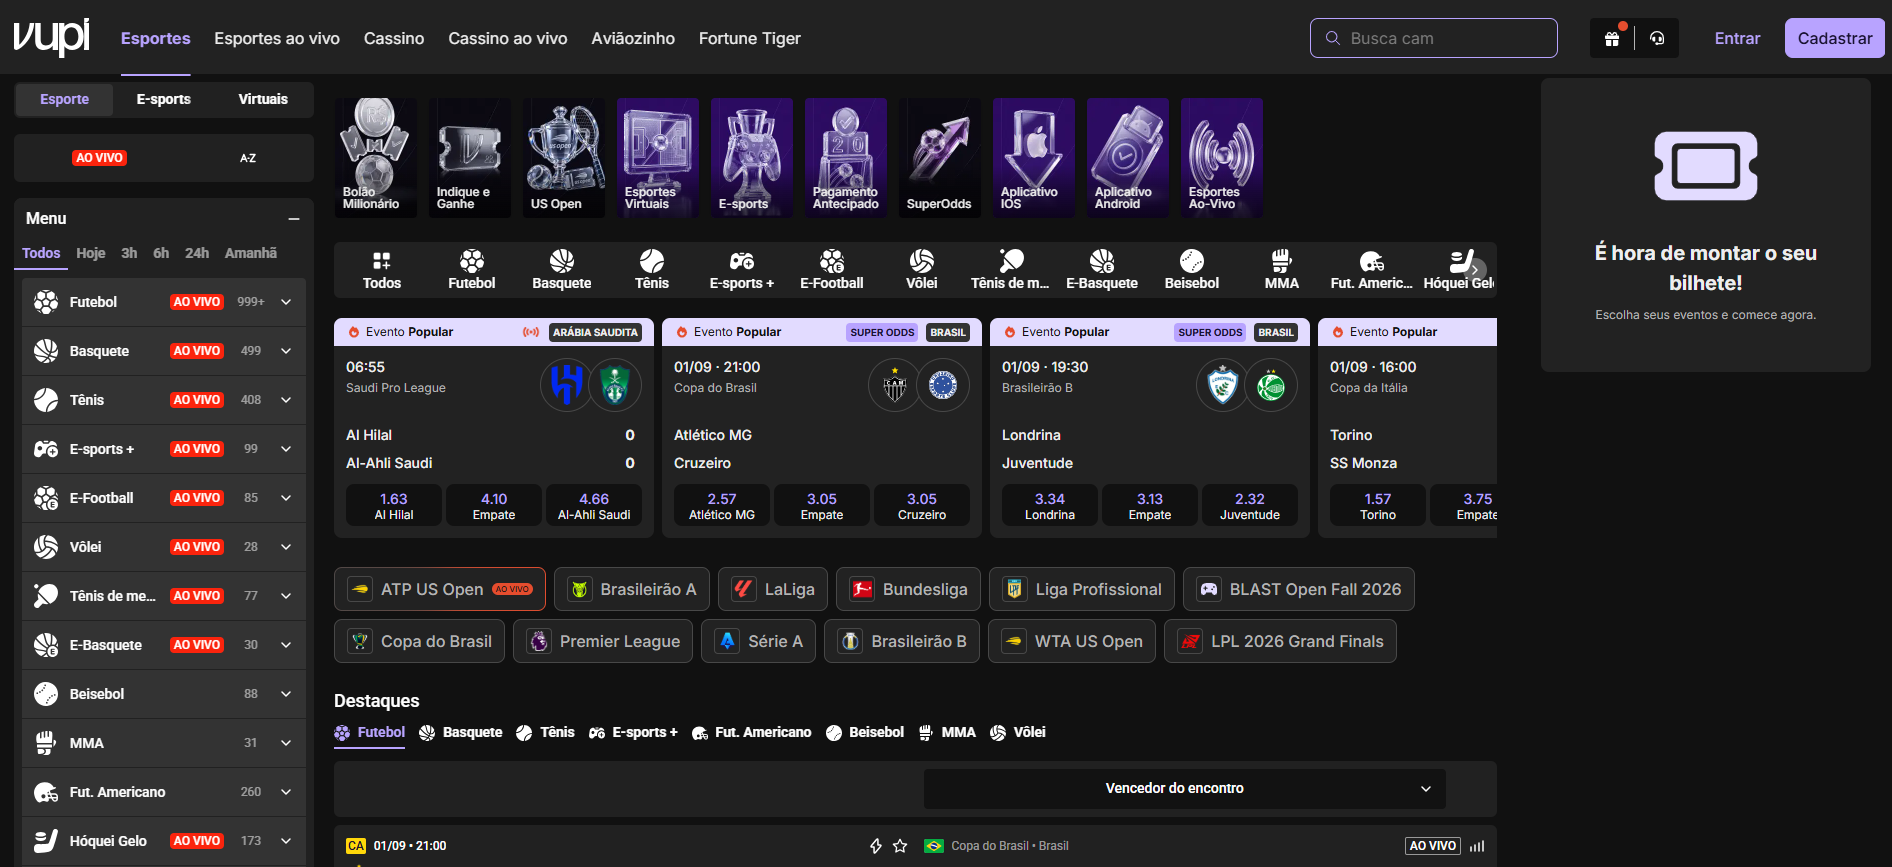Viewport: 1892px width, 867px height.
Task: Click the Atlético MG team crest
Action: tap(895, 384)
